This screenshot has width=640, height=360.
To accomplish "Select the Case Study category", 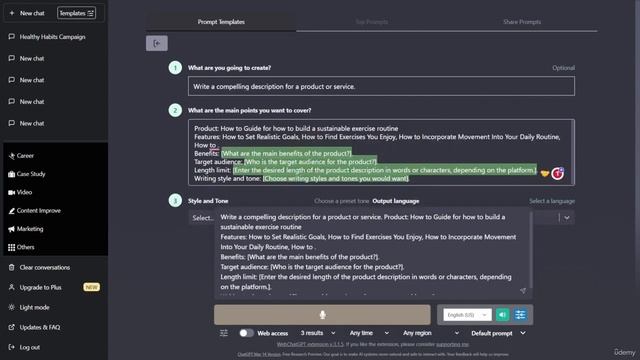I will click(x=27, y=174).
